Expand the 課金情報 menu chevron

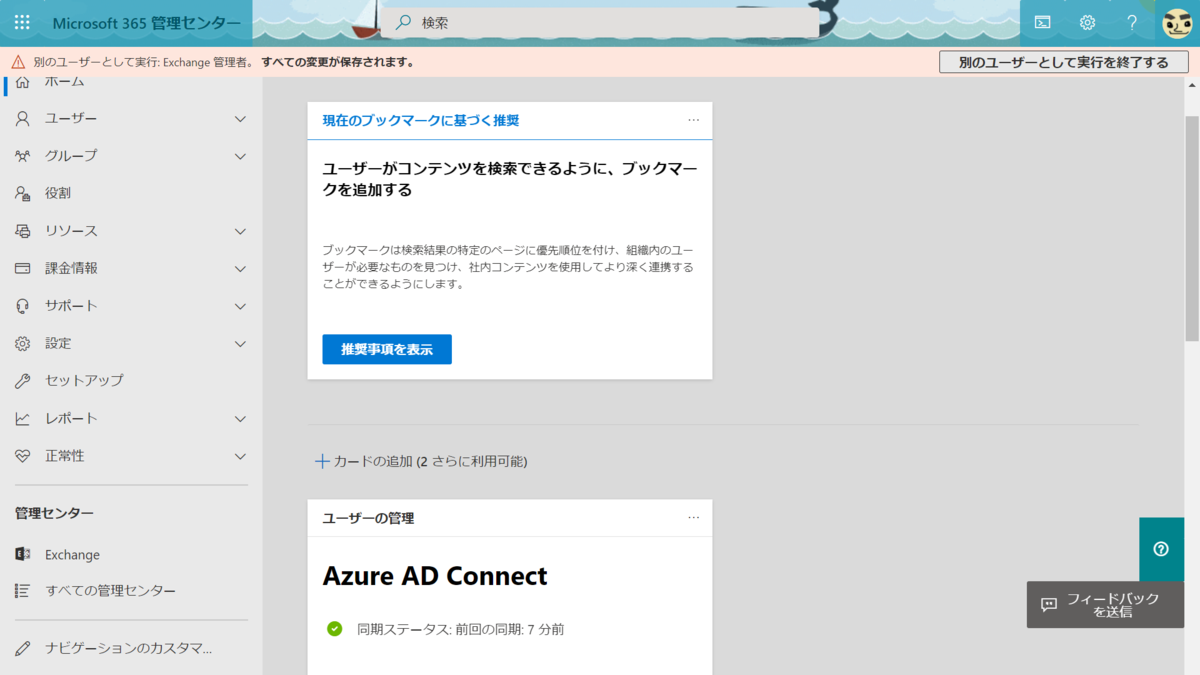click(240, 268)
